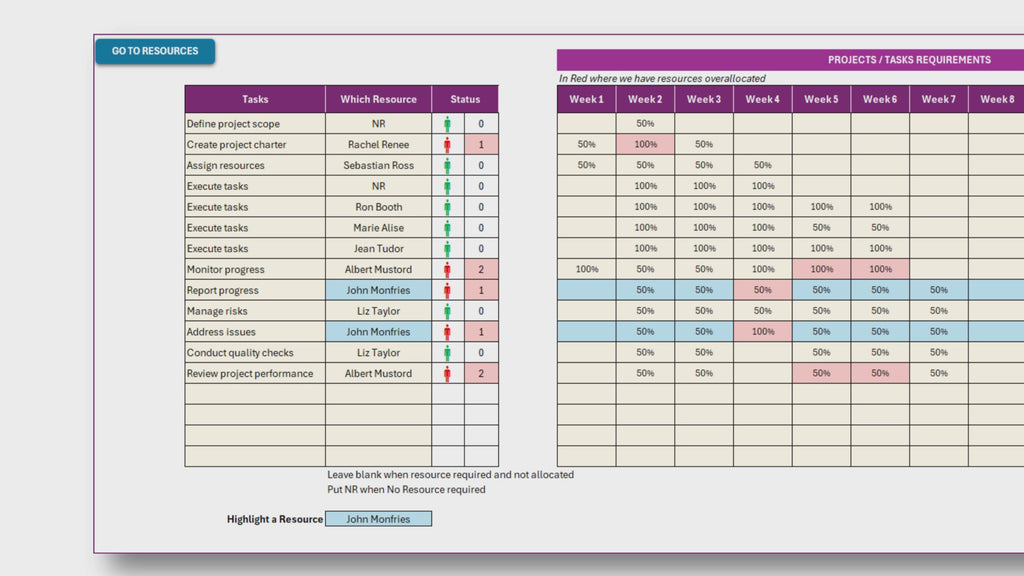This screenshot has width=1024, height=576.
Task: Click the green status icon in Ron Booth's row
Action: click(447, 207)
